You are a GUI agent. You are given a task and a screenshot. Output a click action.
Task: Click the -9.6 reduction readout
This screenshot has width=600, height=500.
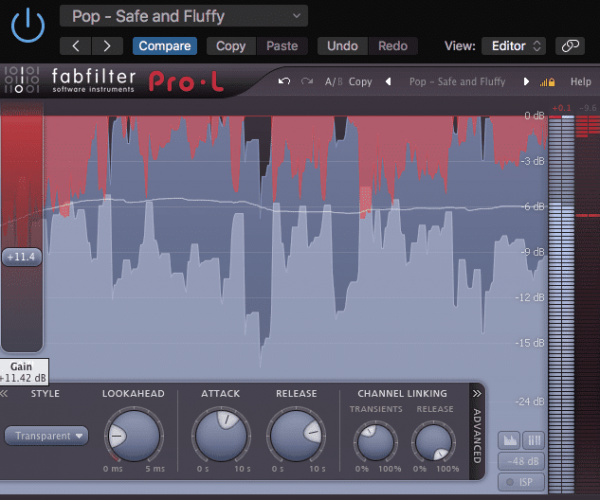click(x=588, y=108)
